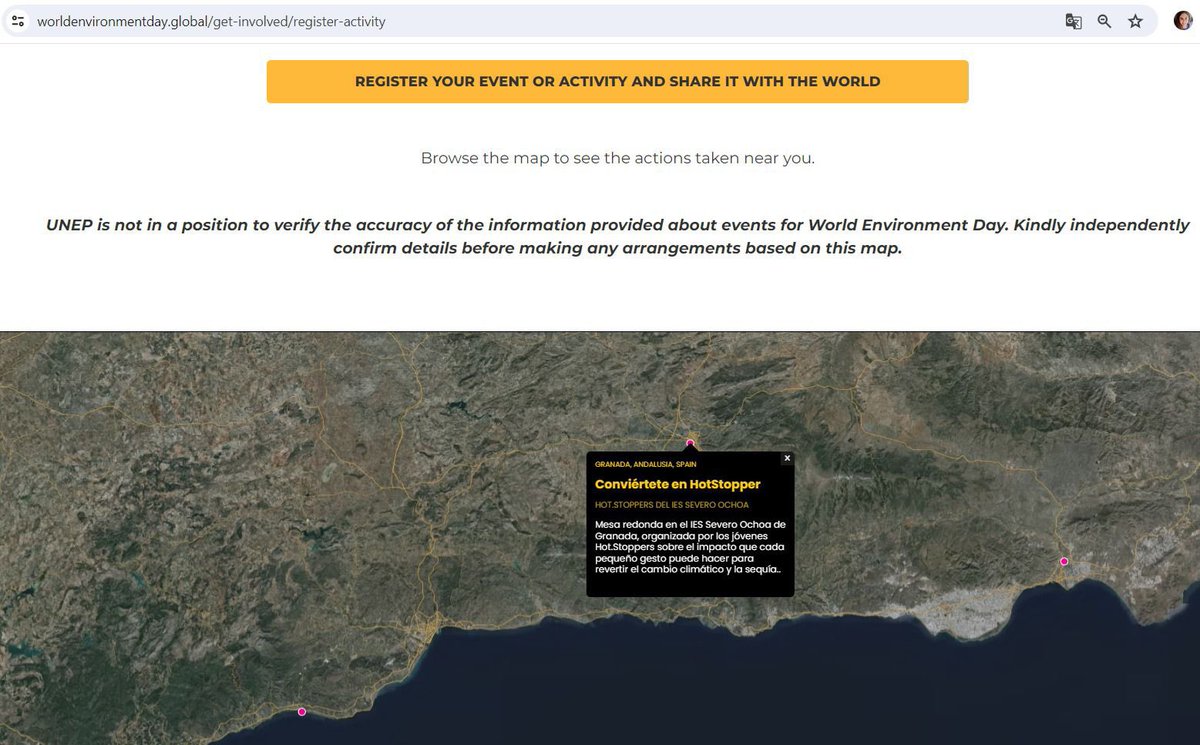Open the zoom magnifier icon in address bar
Image resolution: width=1200 pixels, height=745 pixels.
coord(1104,21)
